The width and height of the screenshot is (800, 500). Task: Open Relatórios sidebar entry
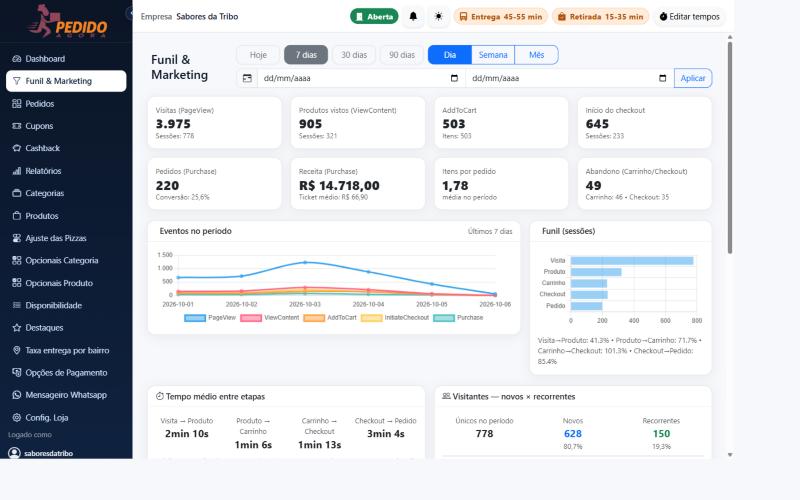(66, 171)
